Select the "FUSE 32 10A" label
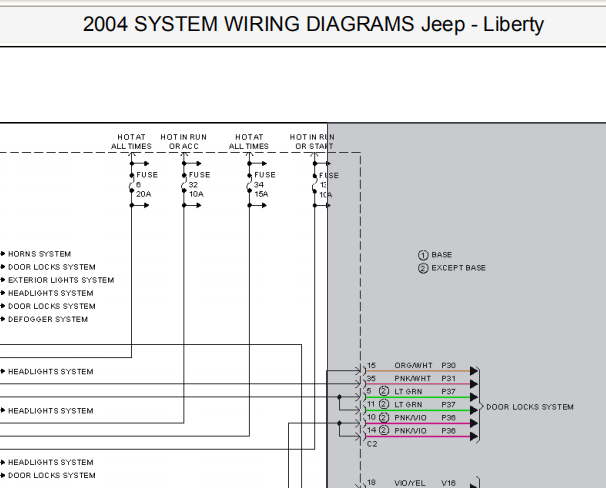Image resolution: width=606 pixels, height=488 pixels. (199, 184)
